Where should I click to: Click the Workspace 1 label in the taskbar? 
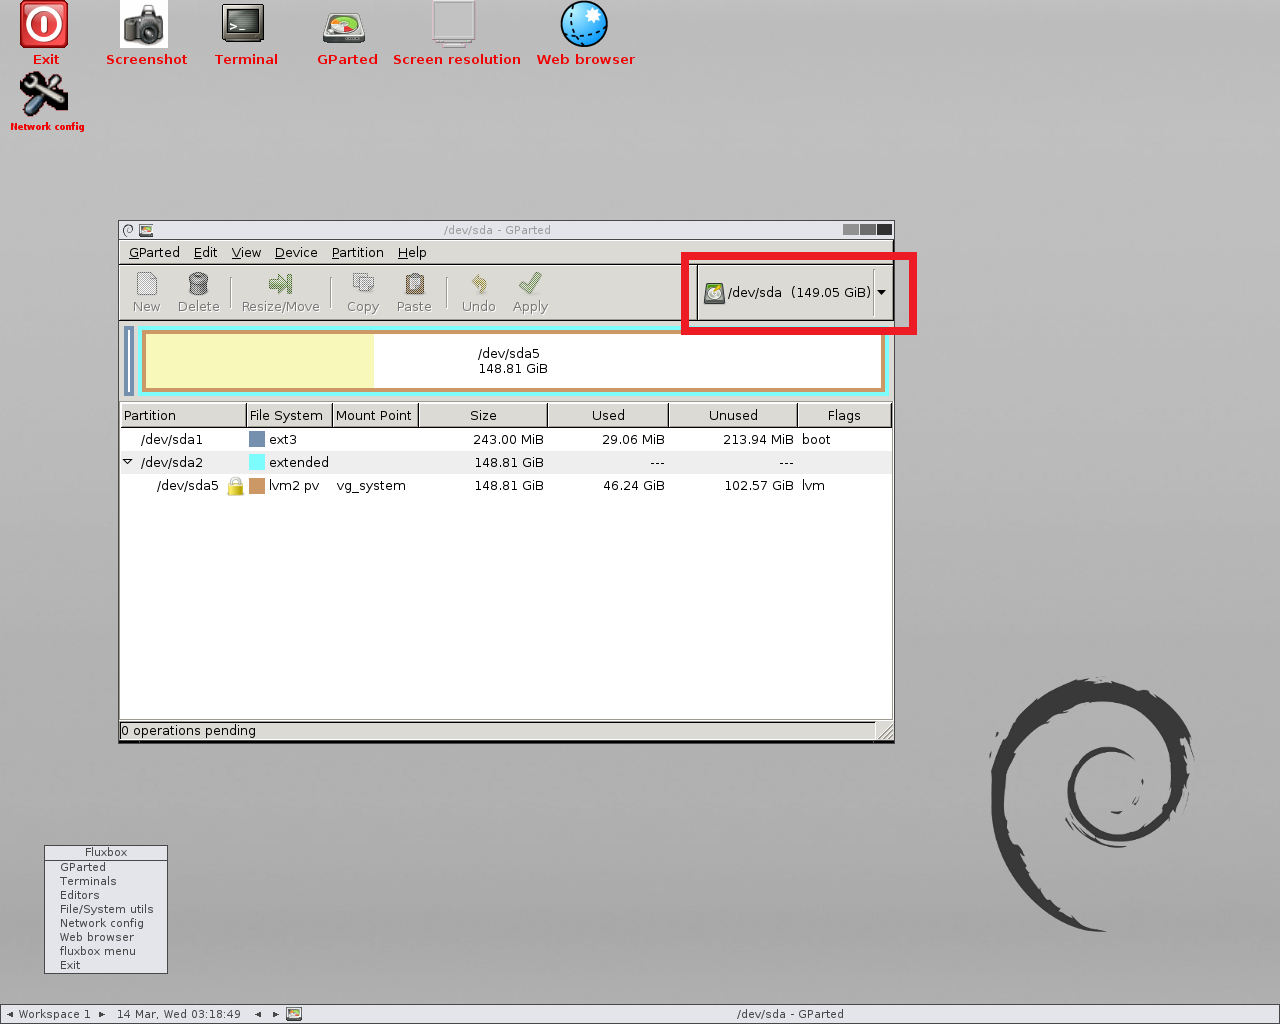tap(54, 1014)
